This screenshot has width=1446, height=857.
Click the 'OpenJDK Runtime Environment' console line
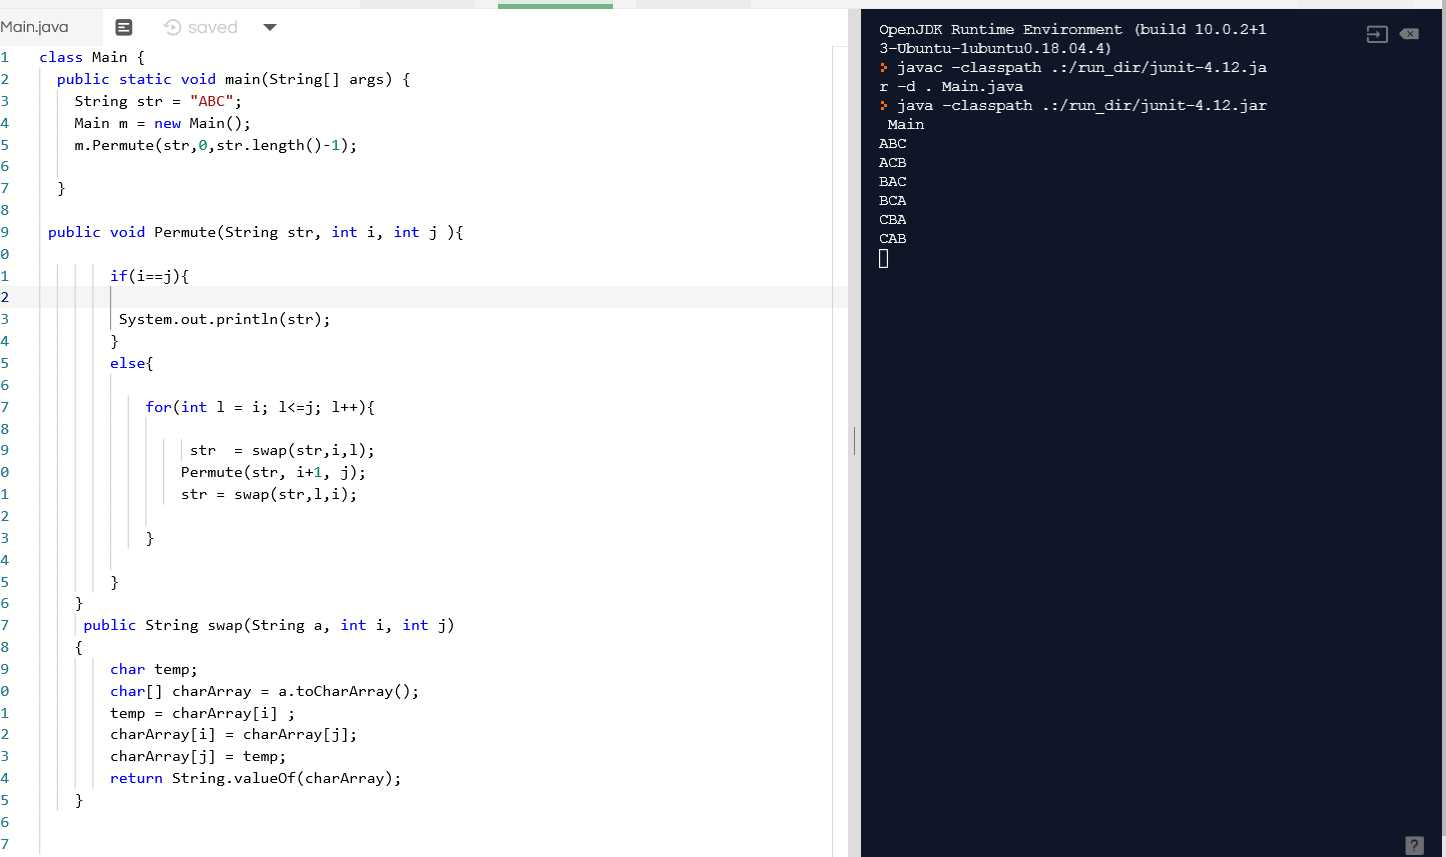tap(1072, 38)
